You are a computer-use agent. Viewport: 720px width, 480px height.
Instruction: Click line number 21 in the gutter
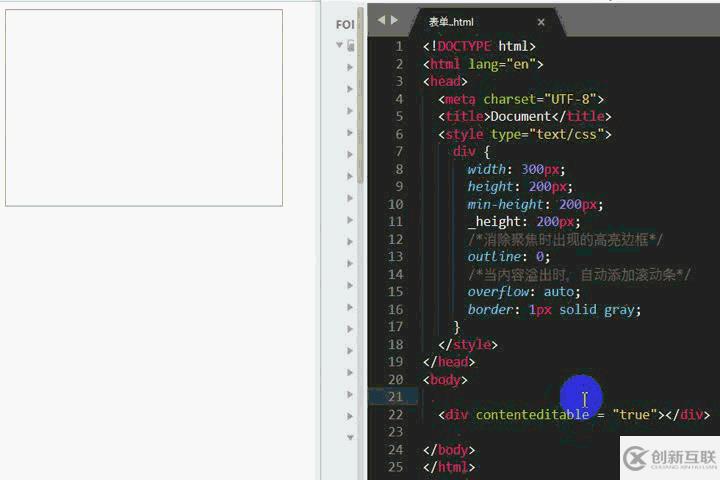(395, 397)
